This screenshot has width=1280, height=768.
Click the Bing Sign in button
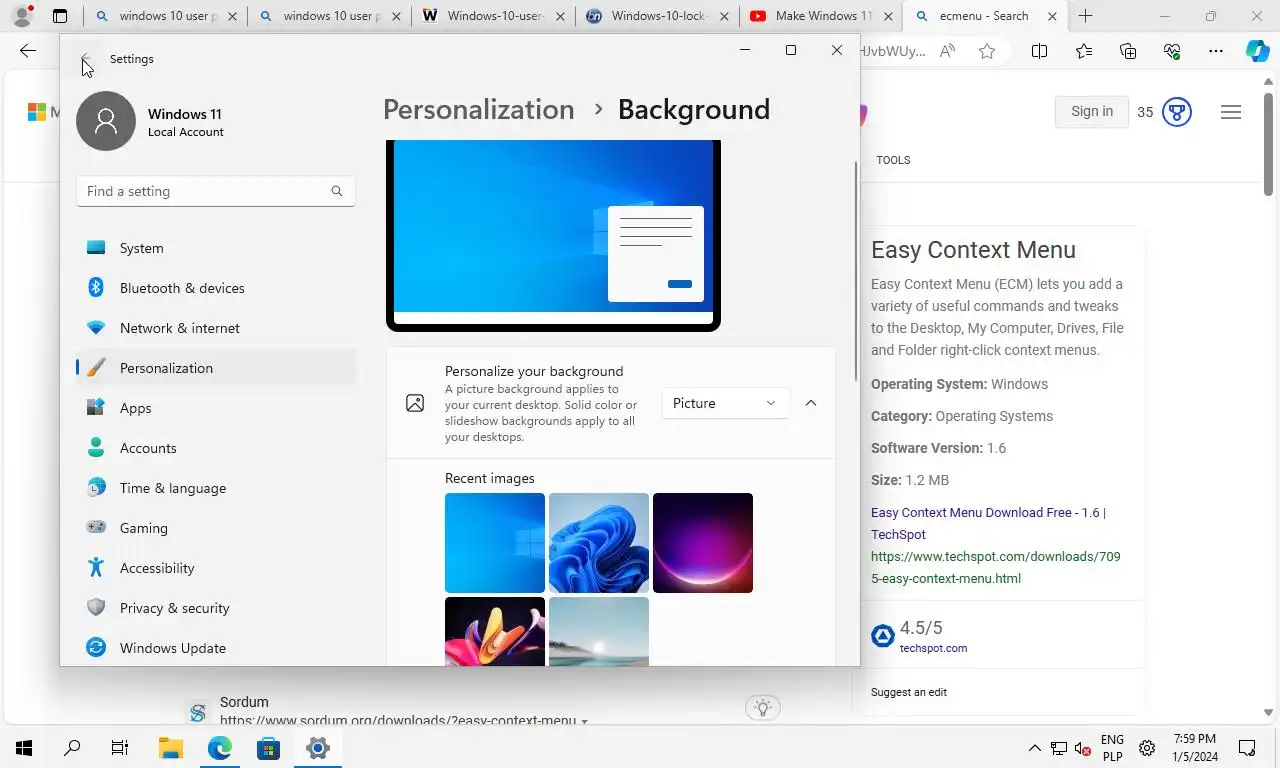point(1092,112)
